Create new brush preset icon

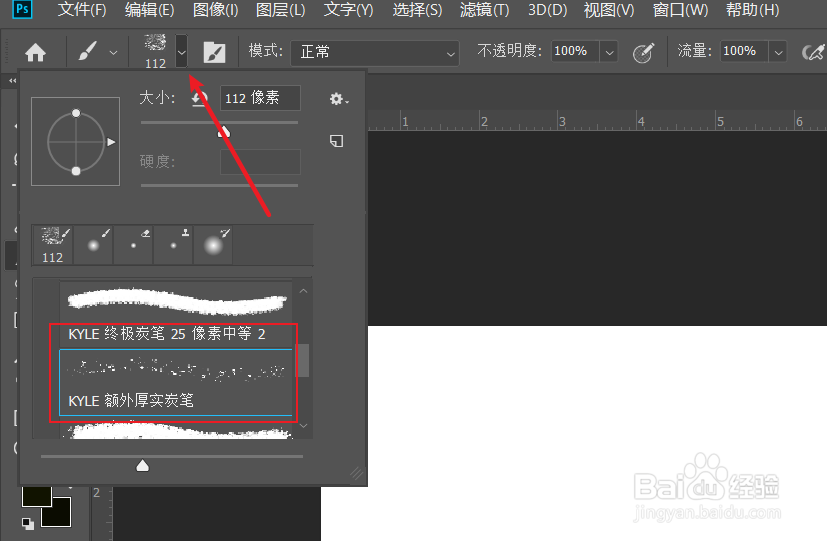tap(336, 141)
